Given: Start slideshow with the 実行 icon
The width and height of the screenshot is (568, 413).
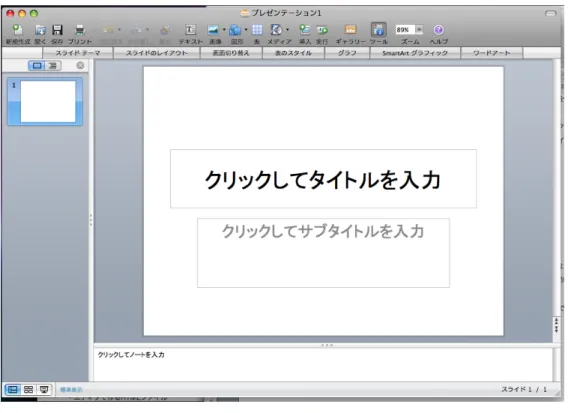Looking at the screenshot, I should pos(322,30).
